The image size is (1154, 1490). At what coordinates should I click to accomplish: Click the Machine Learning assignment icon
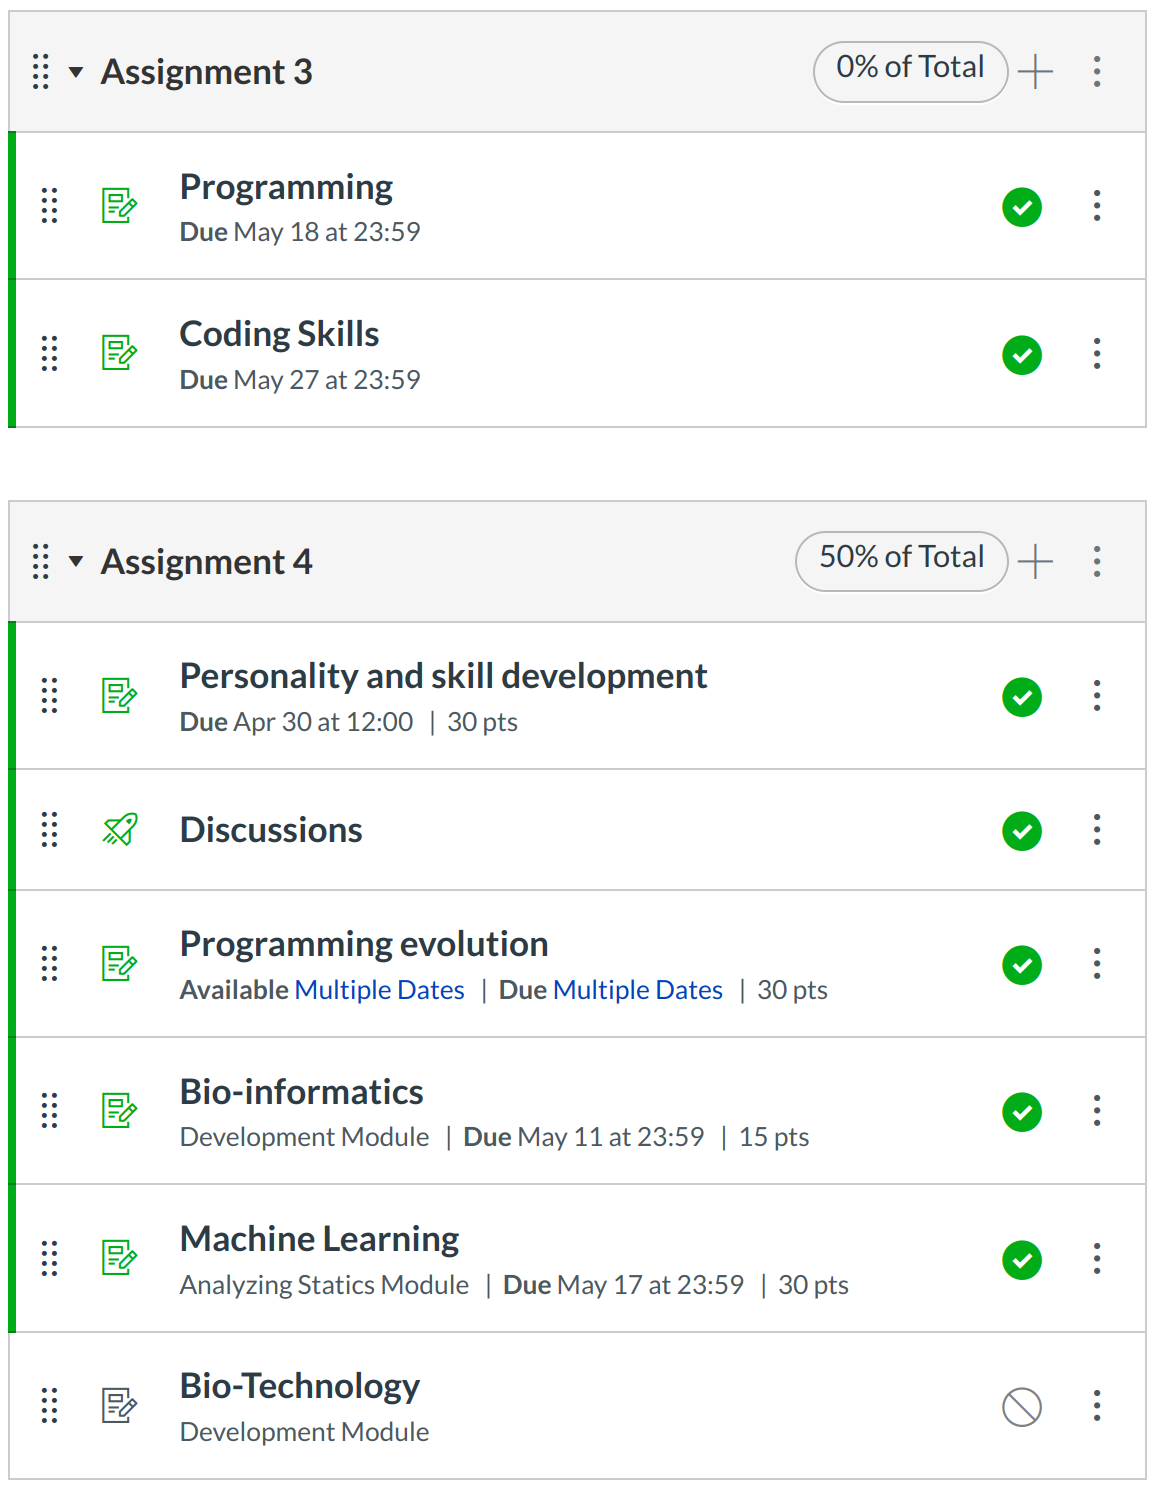[x=119, y=1258]
